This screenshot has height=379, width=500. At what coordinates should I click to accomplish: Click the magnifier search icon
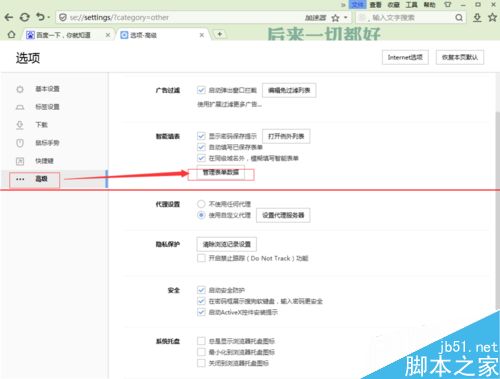(459, 18)
